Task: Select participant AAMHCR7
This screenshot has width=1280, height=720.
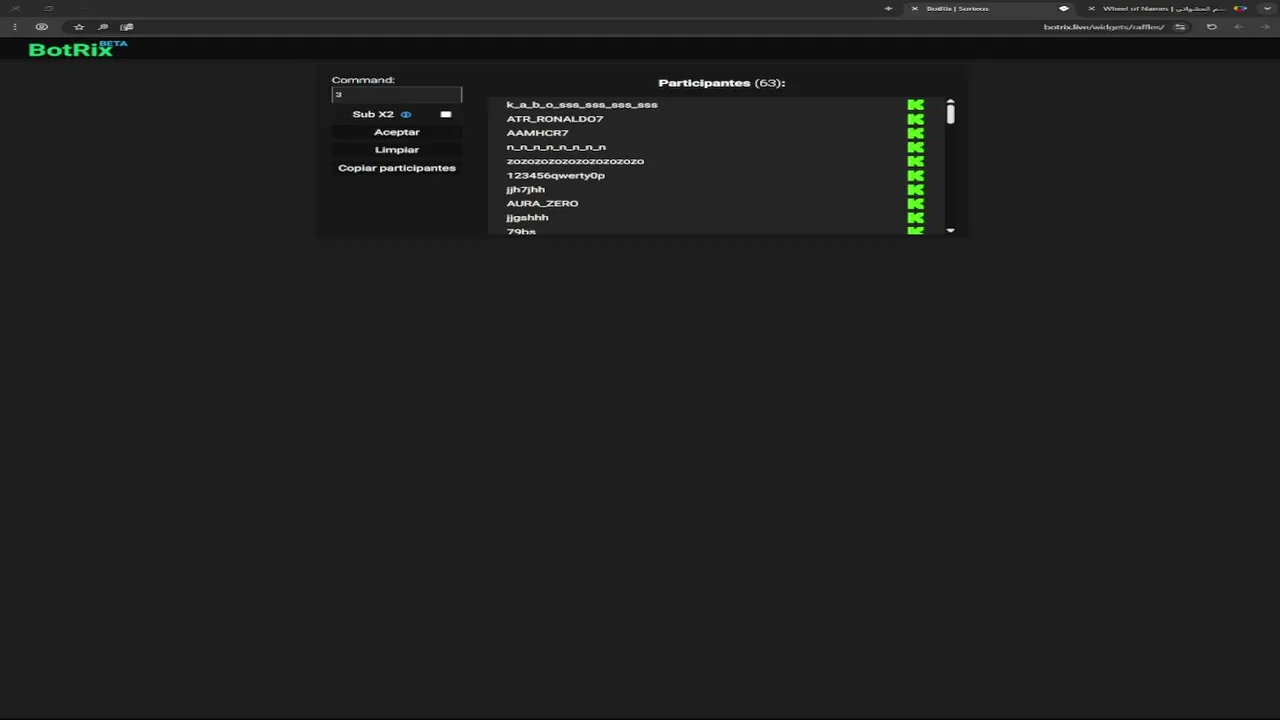Action: point(537,133)
